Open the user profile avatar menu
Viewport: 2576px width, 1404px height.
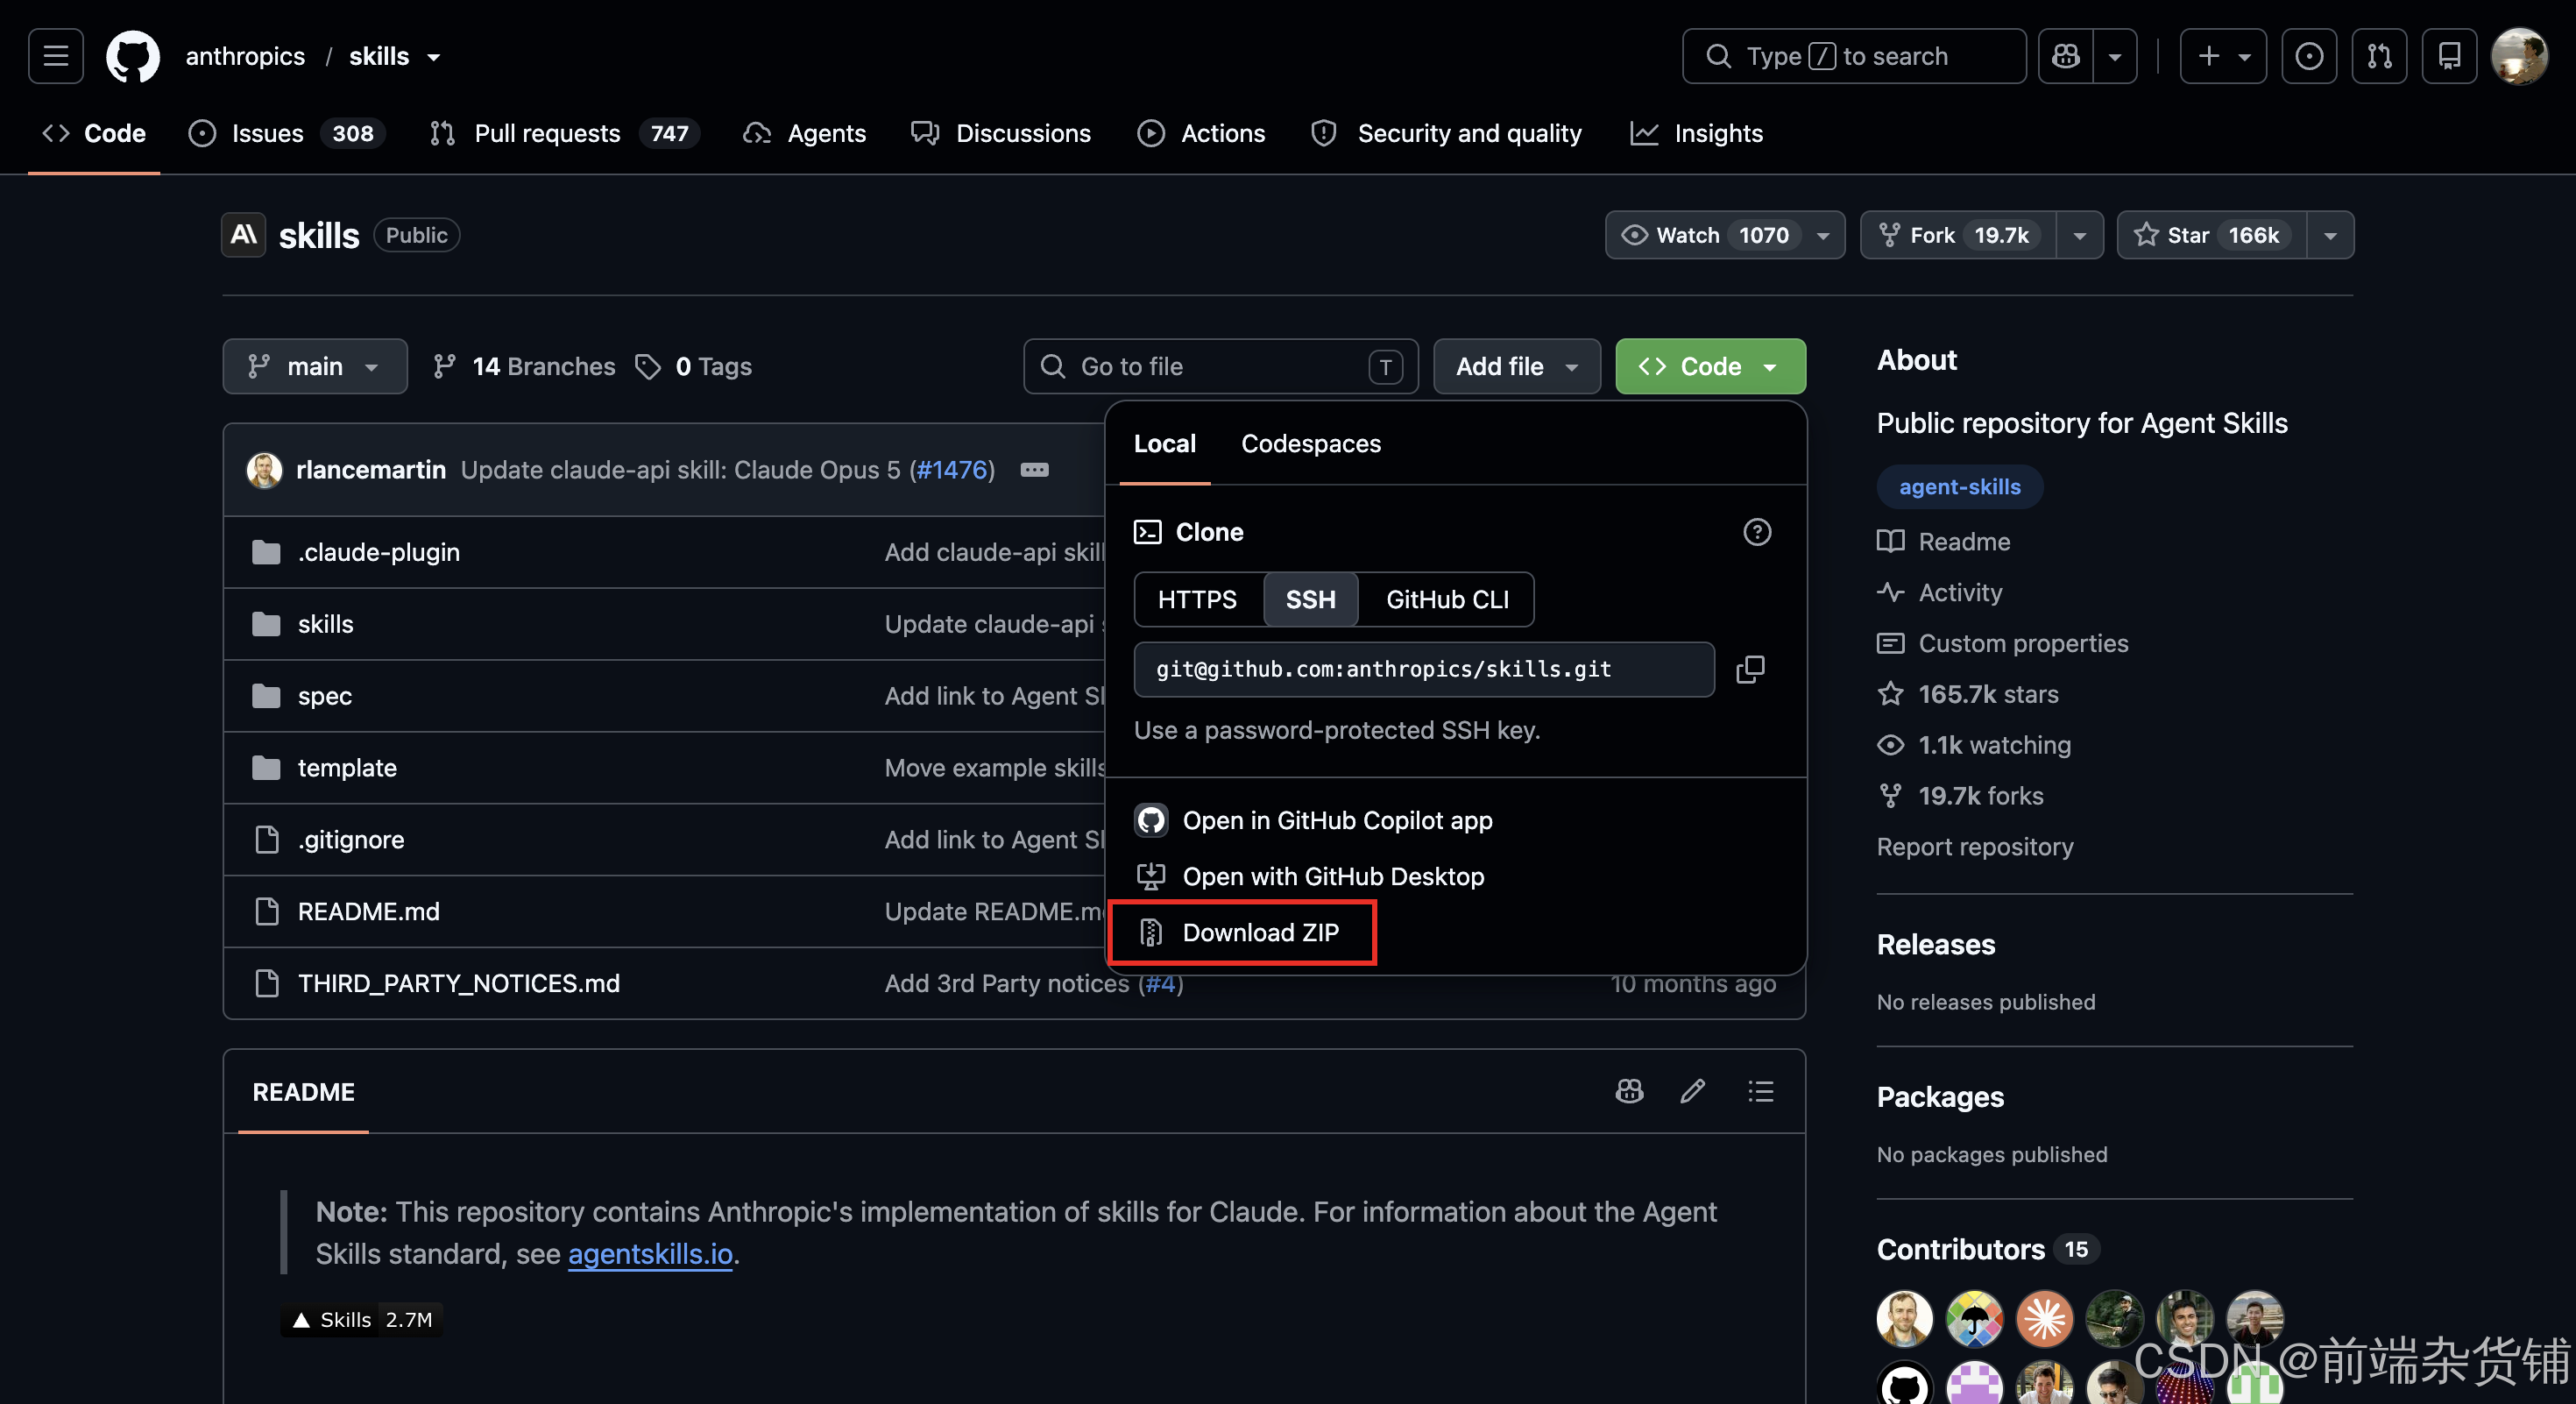[x=2519, y=56]
